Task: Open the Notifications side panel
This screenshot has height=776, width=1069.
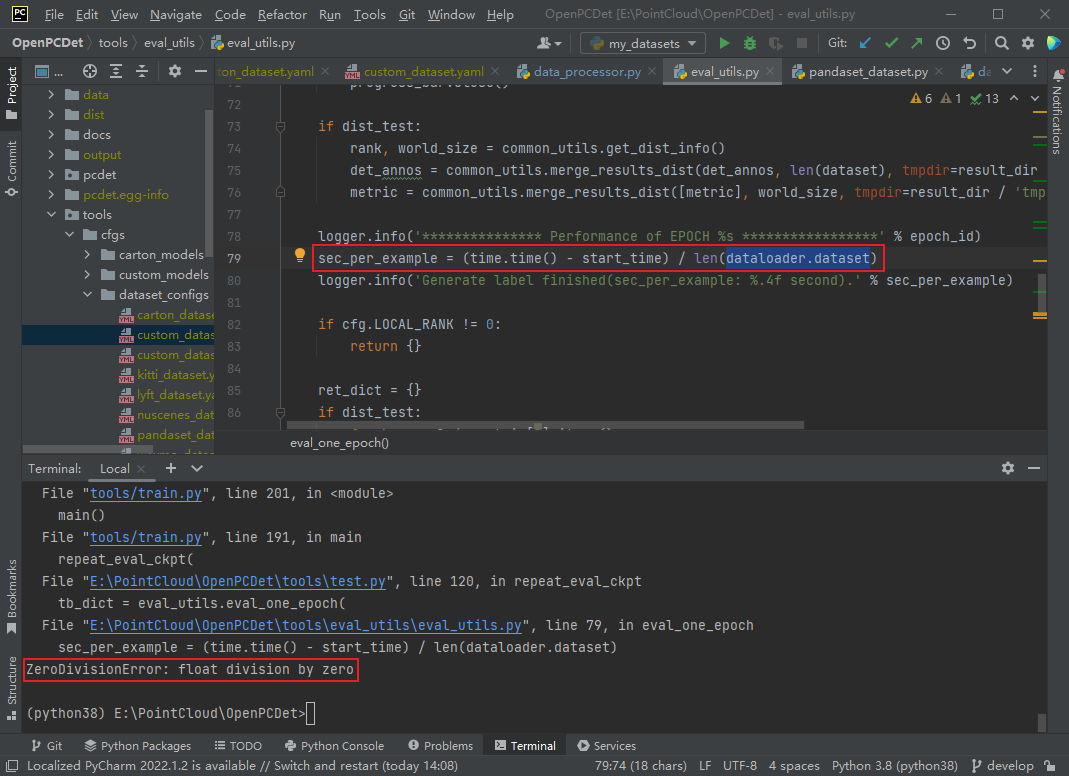Action: [1058, 111]
